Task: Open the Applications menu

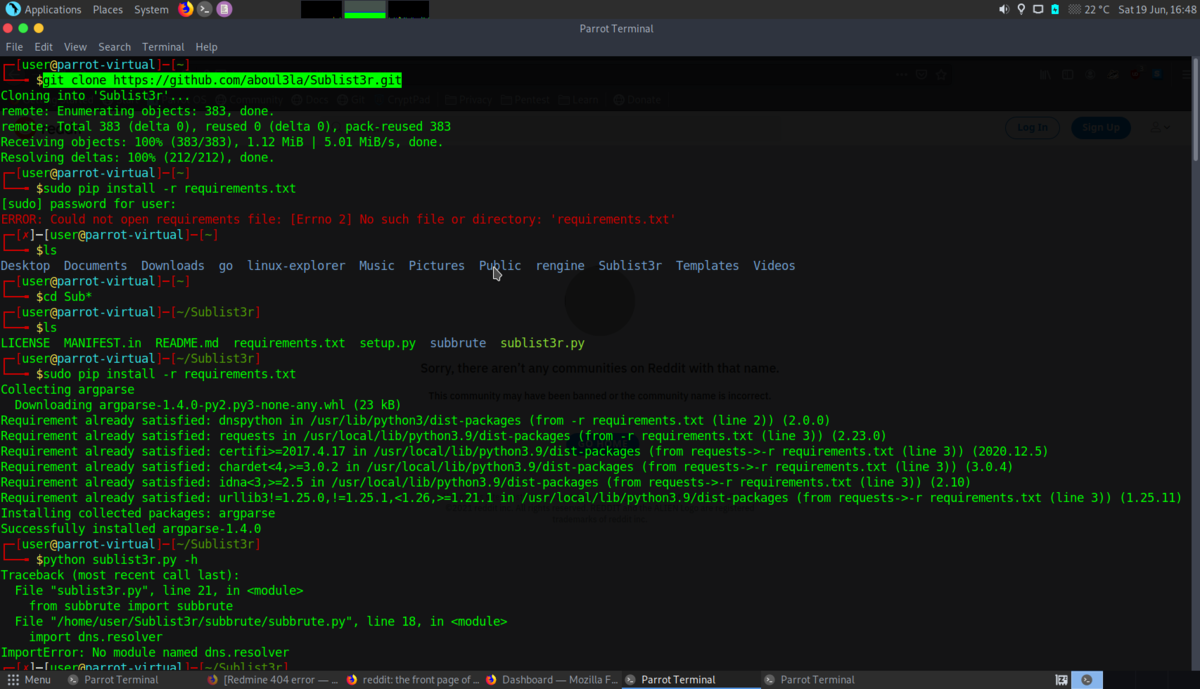Action: point(53,9)
